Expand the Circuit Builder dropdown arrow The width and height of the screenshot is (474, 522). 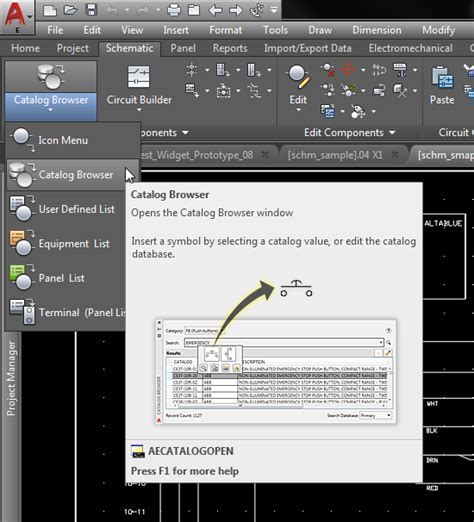click(139, 110)
